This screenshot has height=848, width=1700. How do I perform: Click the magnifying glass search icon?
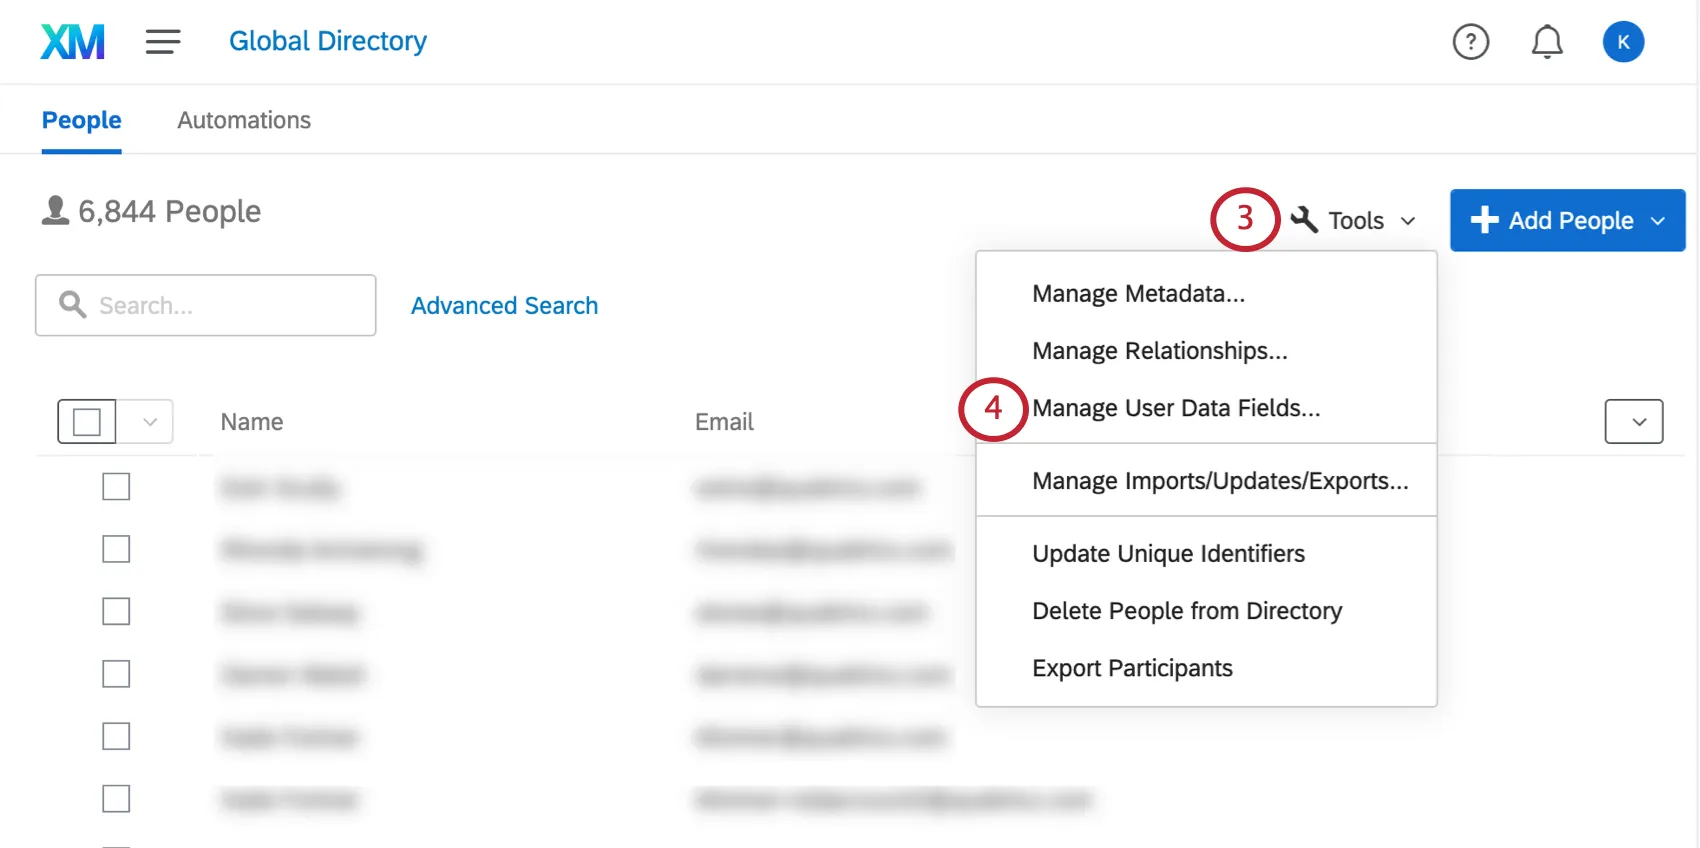point(72,304)
